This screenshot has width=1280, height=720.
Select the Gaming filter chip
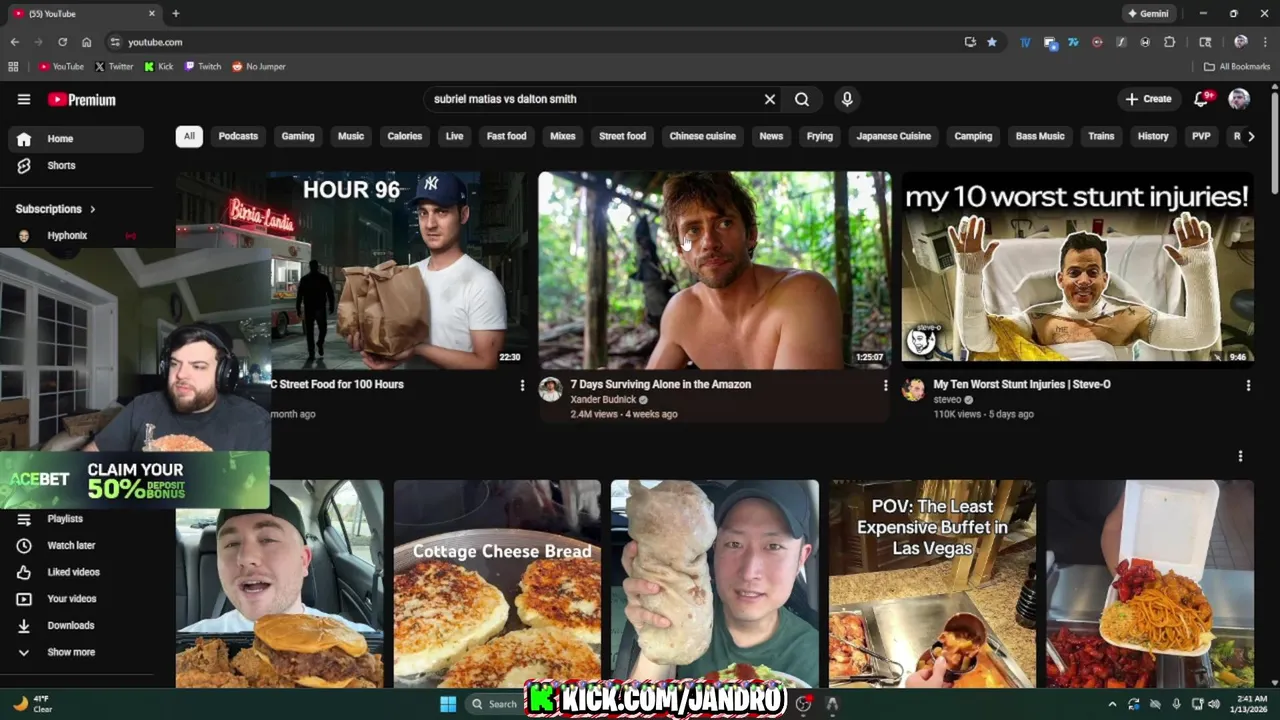pyautogui.click(x=298, y=136)
